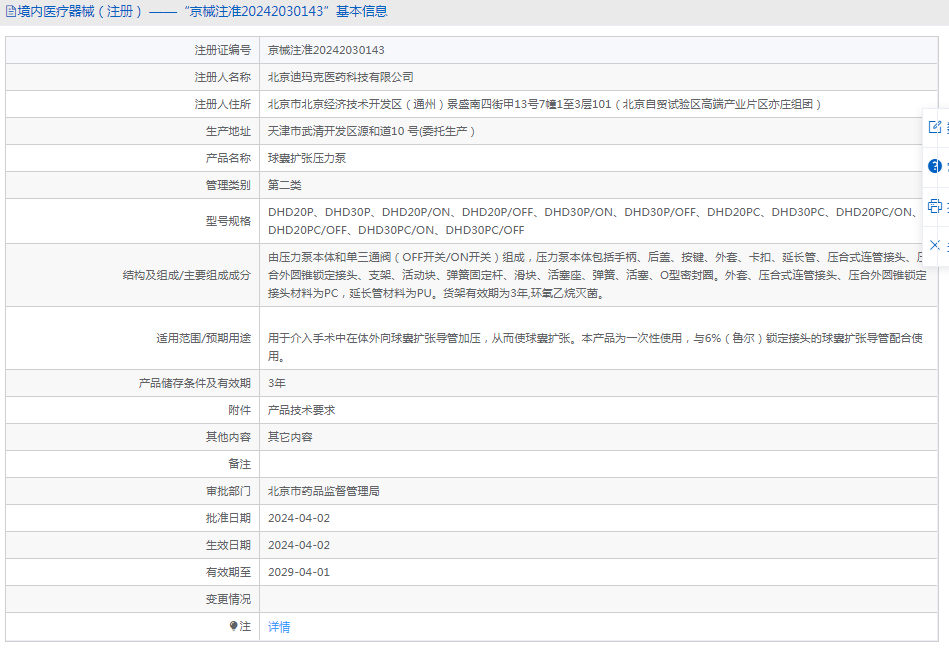Click the 生效日期 value 2024-04-02
The height and width of the screenshot is (651, 949).
pyautogui.click(x=299, y=545)
